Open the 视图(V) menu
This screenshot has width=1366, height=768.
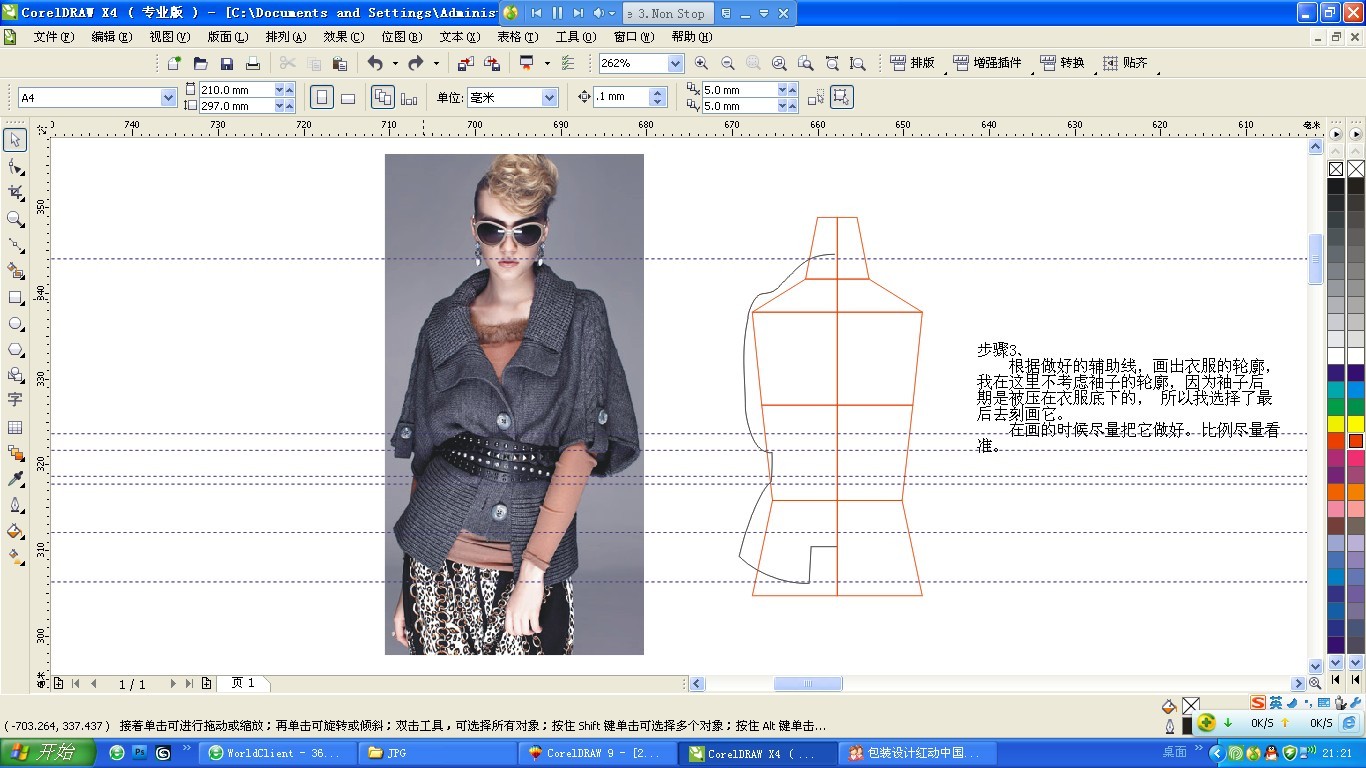(169, 37)
